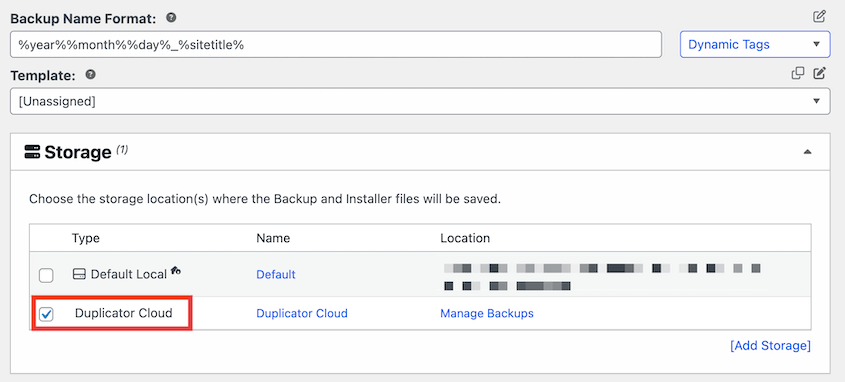Open the Dynamic Tags dropdown

tap(754, 44)
